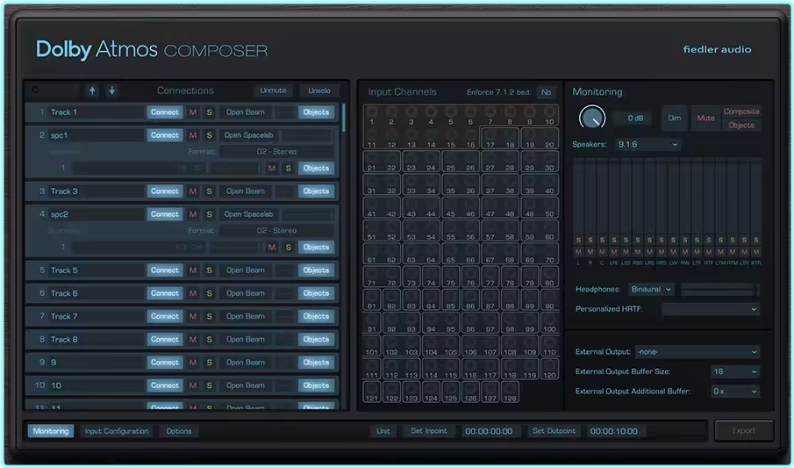
Task: Select input channel 92 cell
Action: tap(391, 323)
